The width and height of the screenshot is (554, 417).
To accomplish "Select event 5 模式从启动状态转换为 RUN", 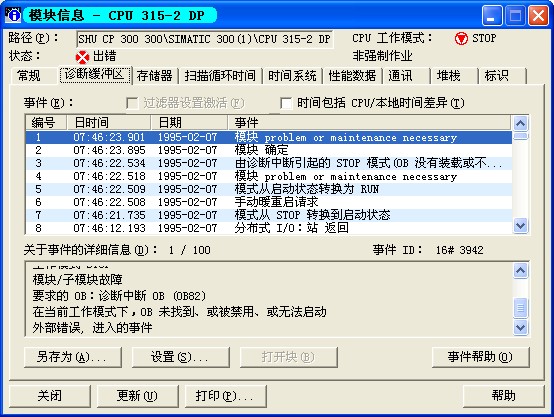I will [269, 189].
